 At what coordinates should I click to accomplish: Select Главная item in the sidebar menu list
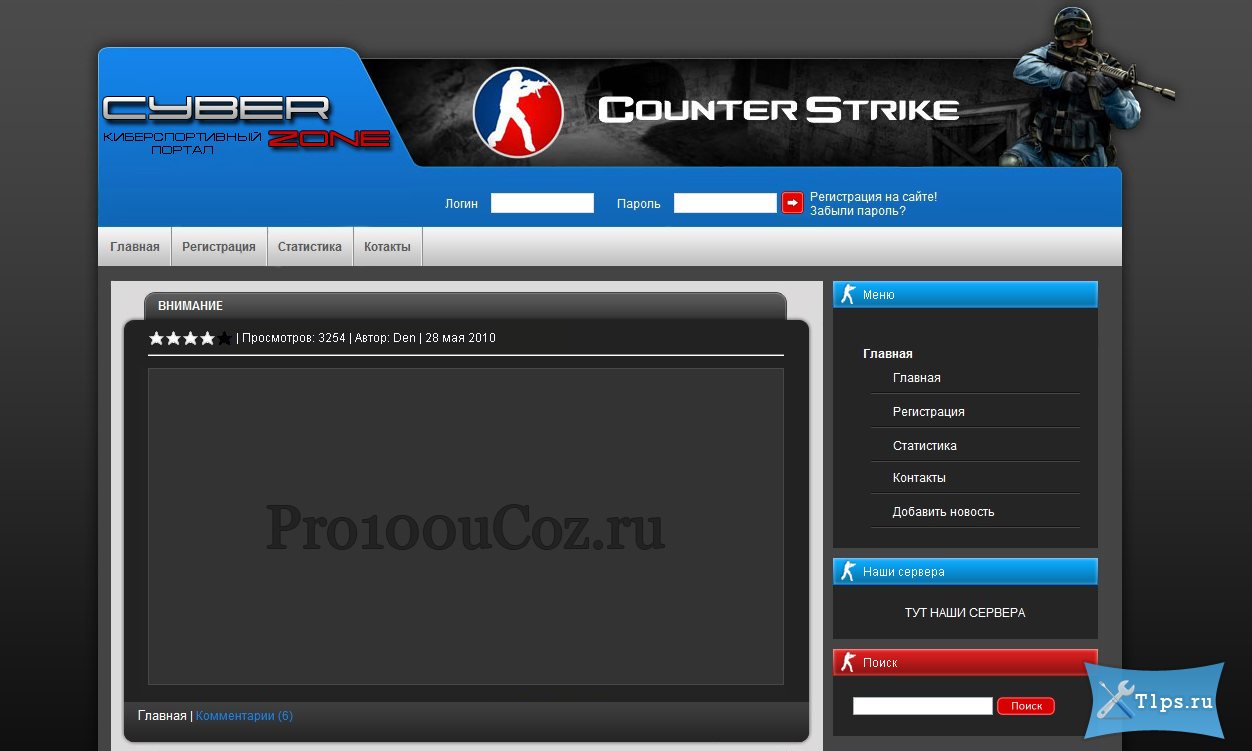tap(917, 378)
